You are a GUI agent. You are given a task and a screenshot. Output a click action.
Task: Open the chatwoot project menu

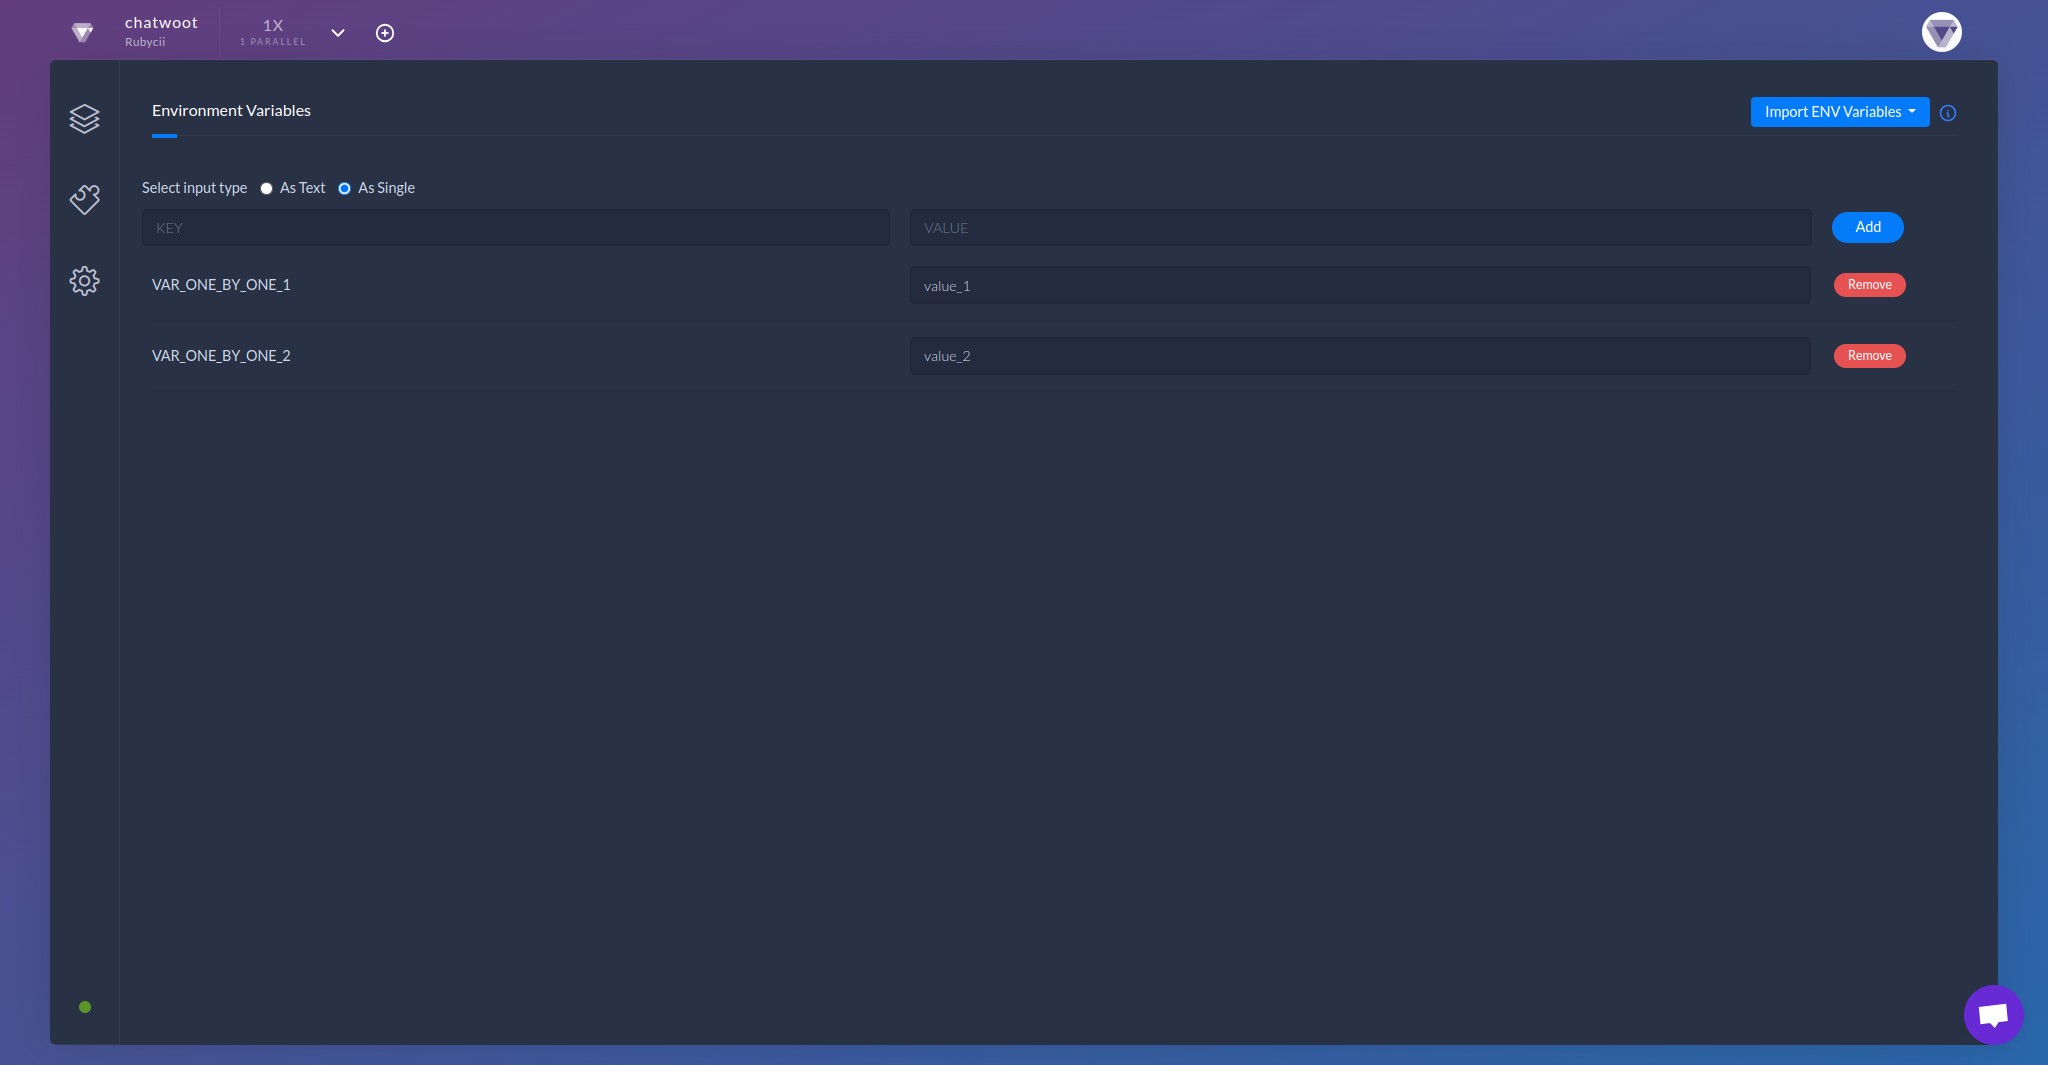coord(161,30)
